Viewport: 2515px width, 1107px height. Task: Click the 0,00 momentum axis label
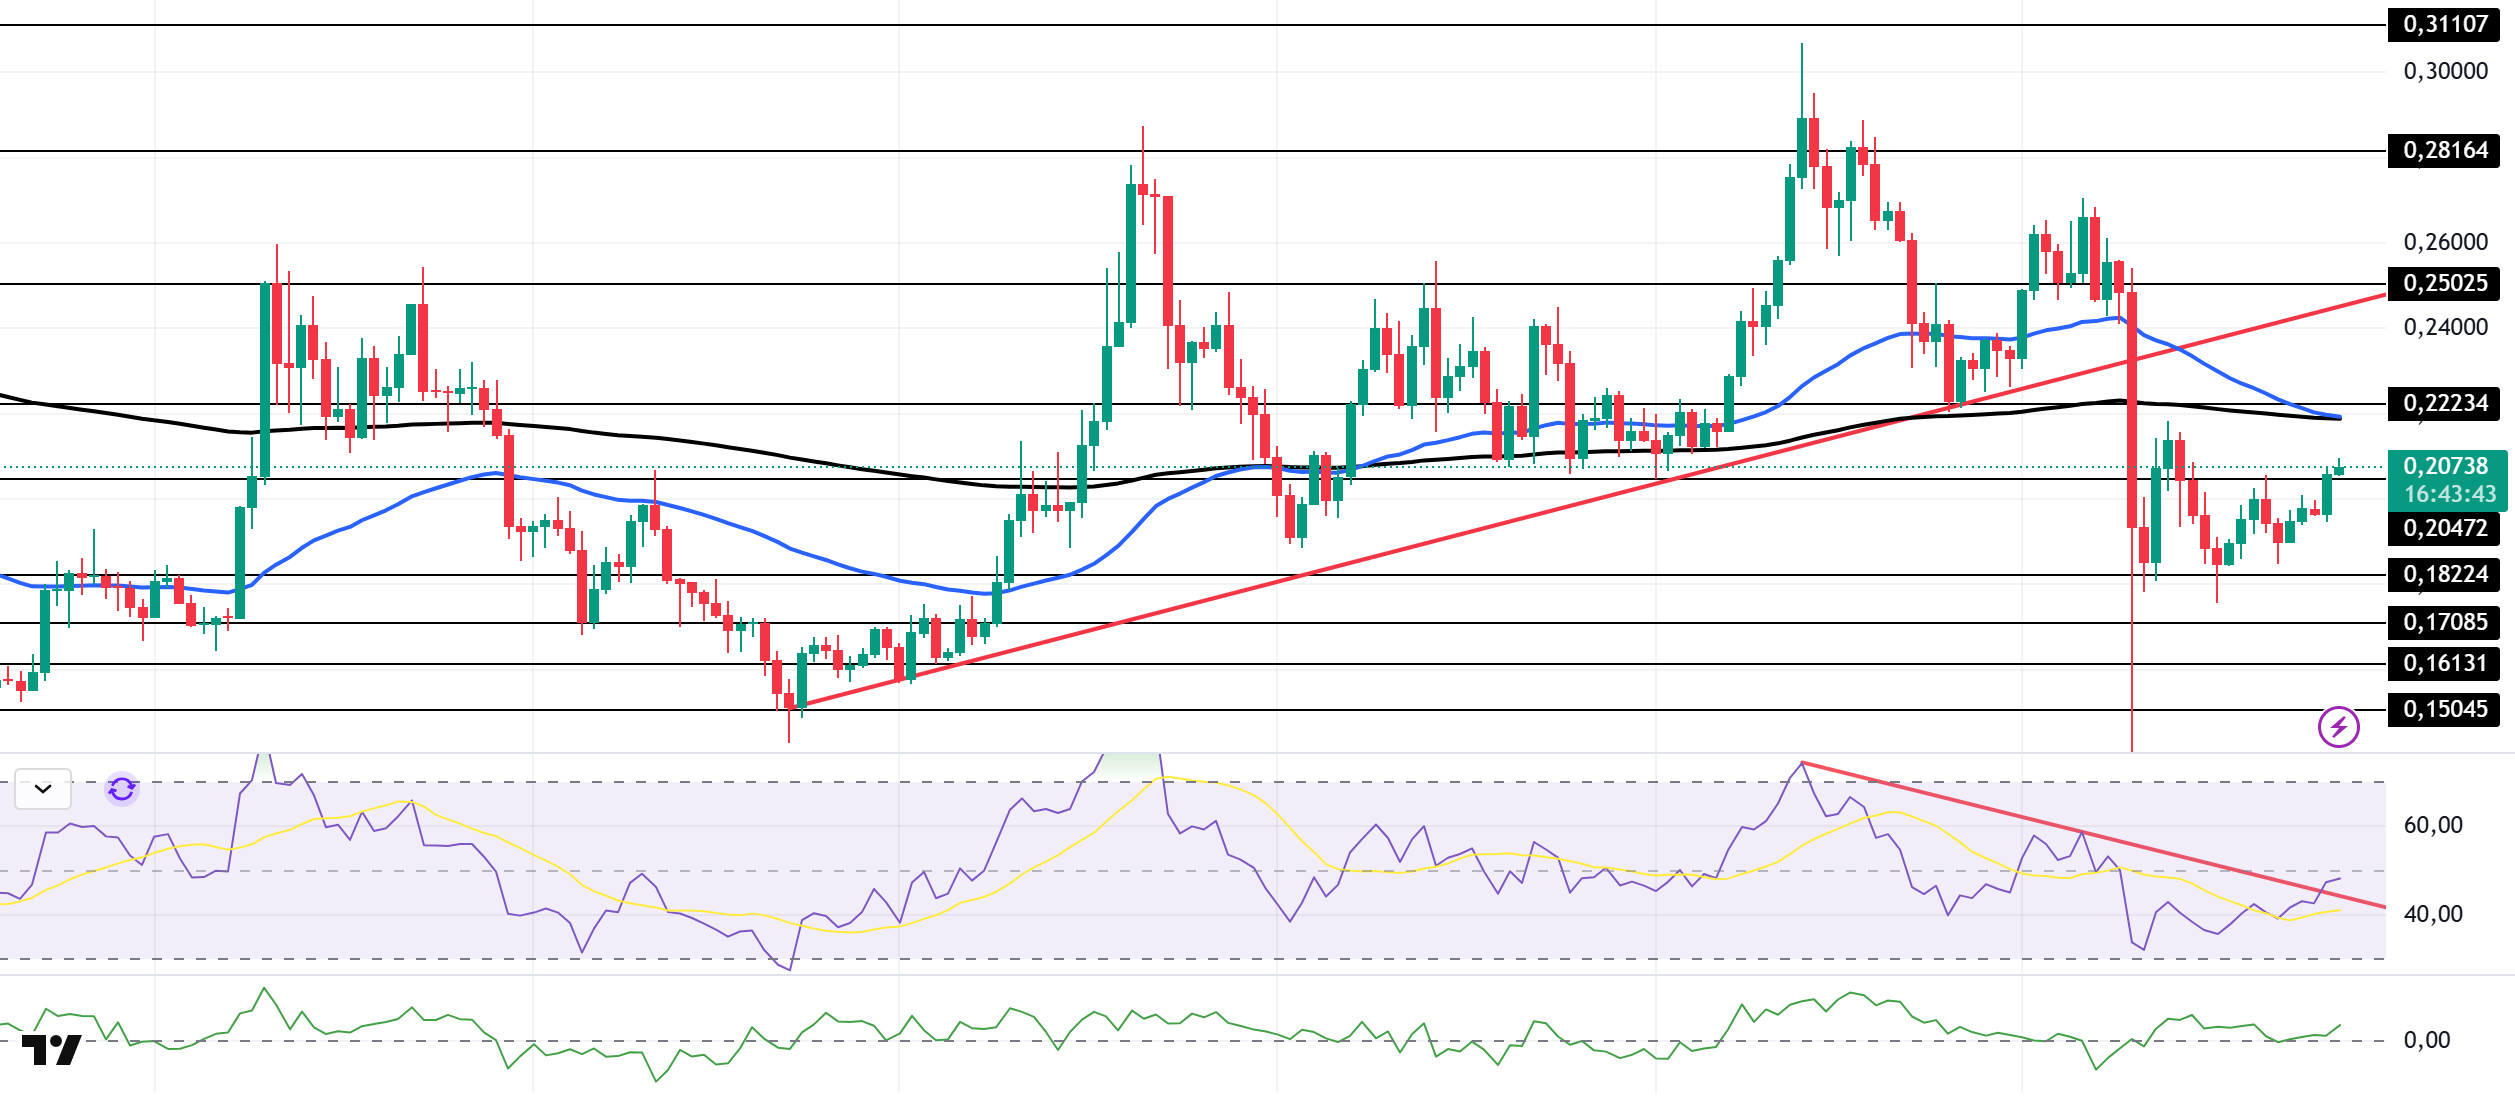[x=2426, y=1040]
